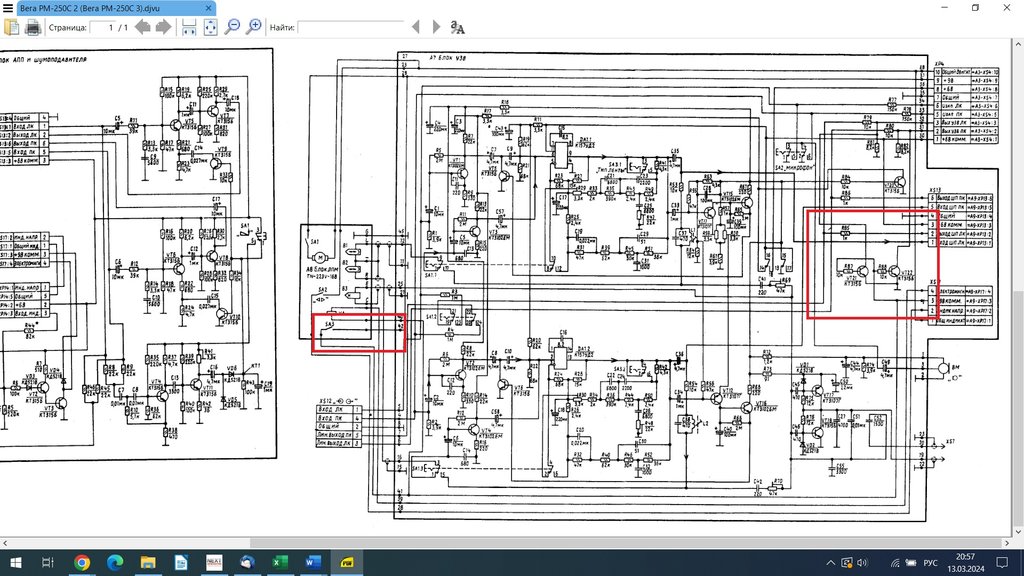Open the Windows Start menu

click(x=15, y=562)
